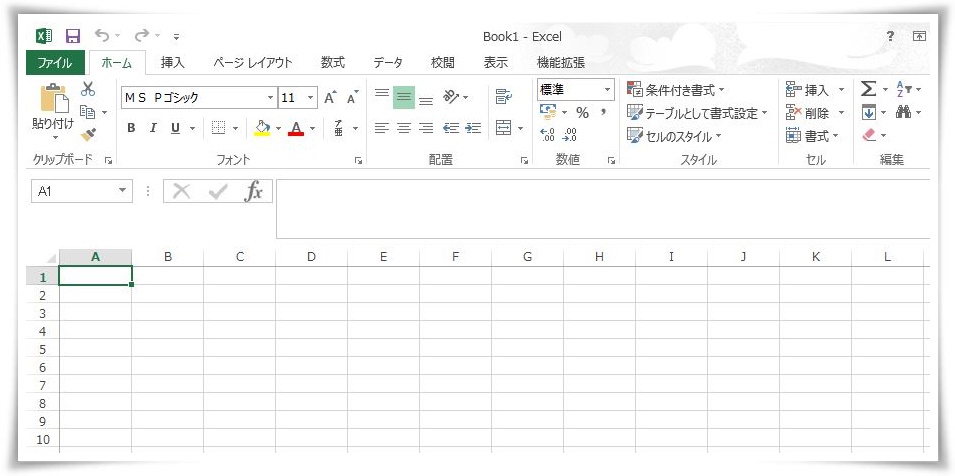Click the Save icon in quick access toolbar
Image resolution: width=955 pixels, height=476 pixels.
[73, 36]
